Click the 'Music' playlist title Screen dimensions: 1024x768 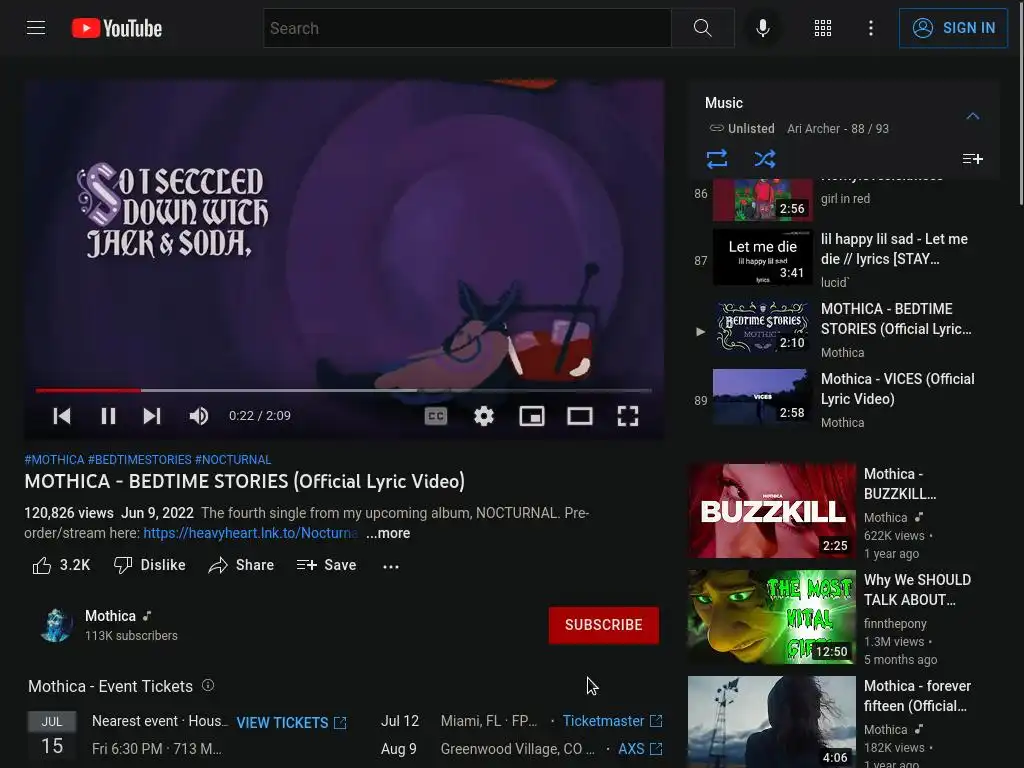click(724, 103)
